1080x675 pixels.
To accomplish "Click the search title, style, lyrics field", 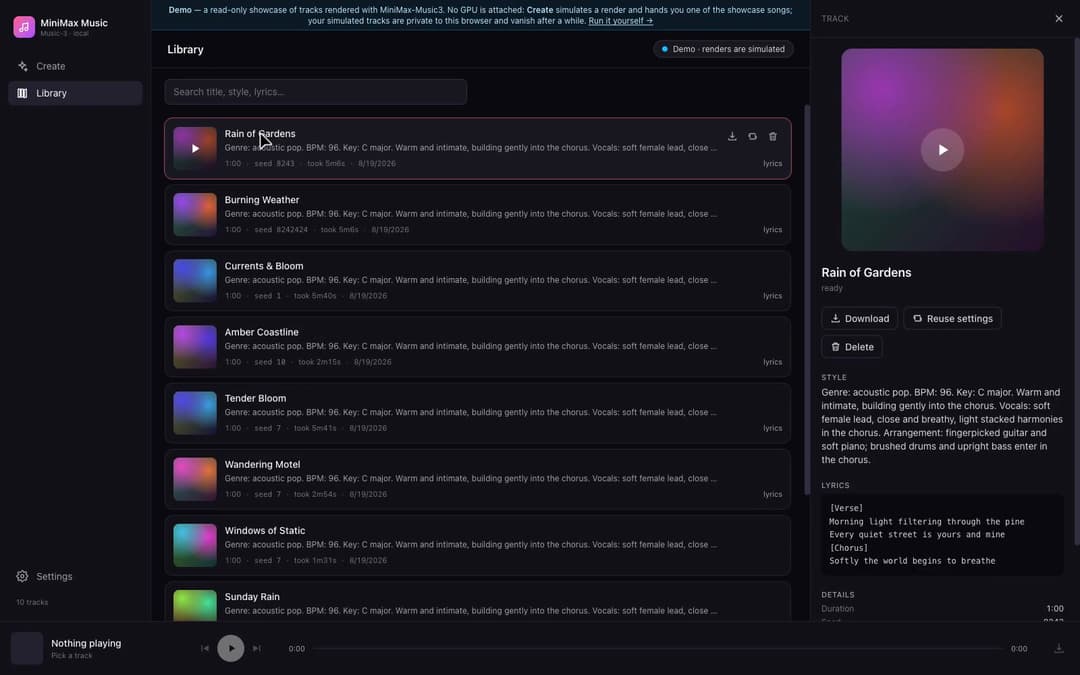I will coord(315,92).
